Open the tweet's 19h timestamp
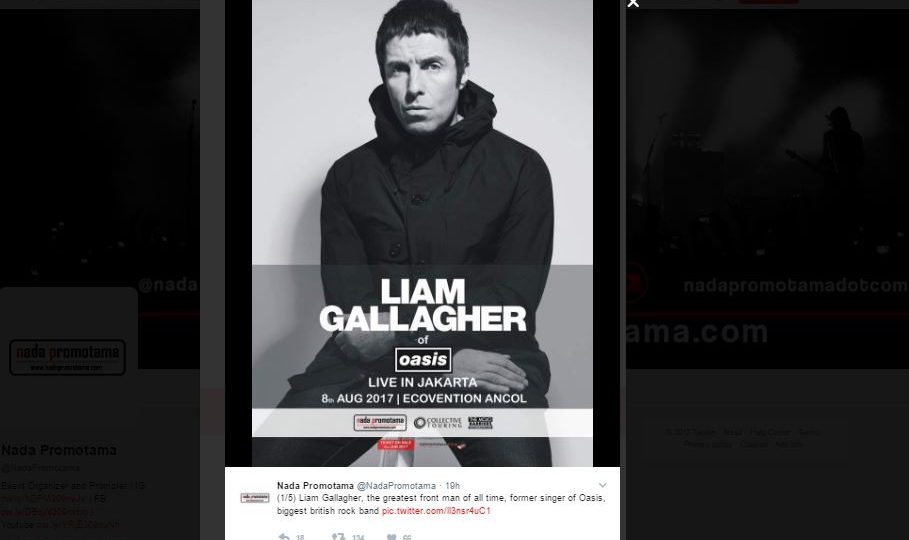 (452, 485)
